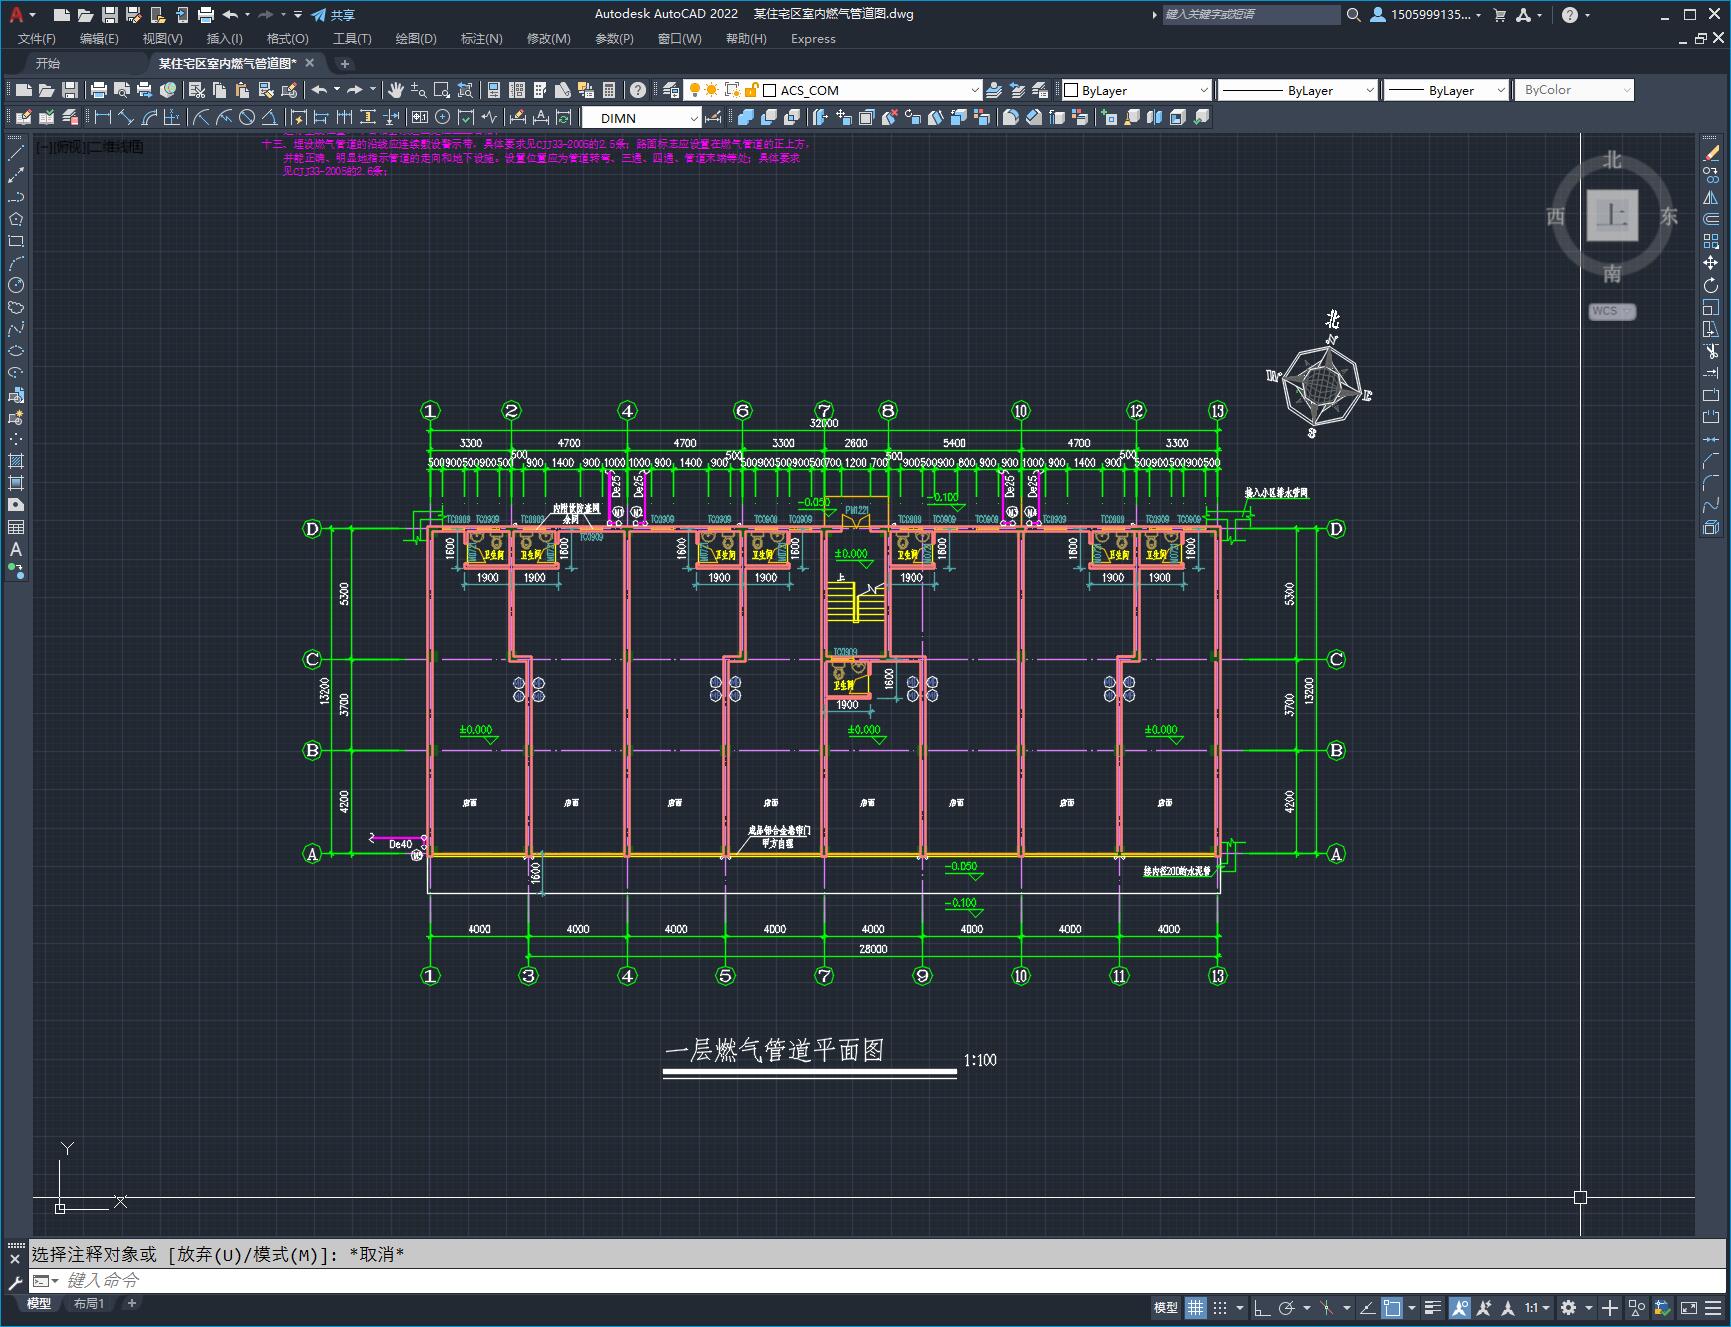
Task: Click the new drawing tab plus button
Action: [344, 63]
